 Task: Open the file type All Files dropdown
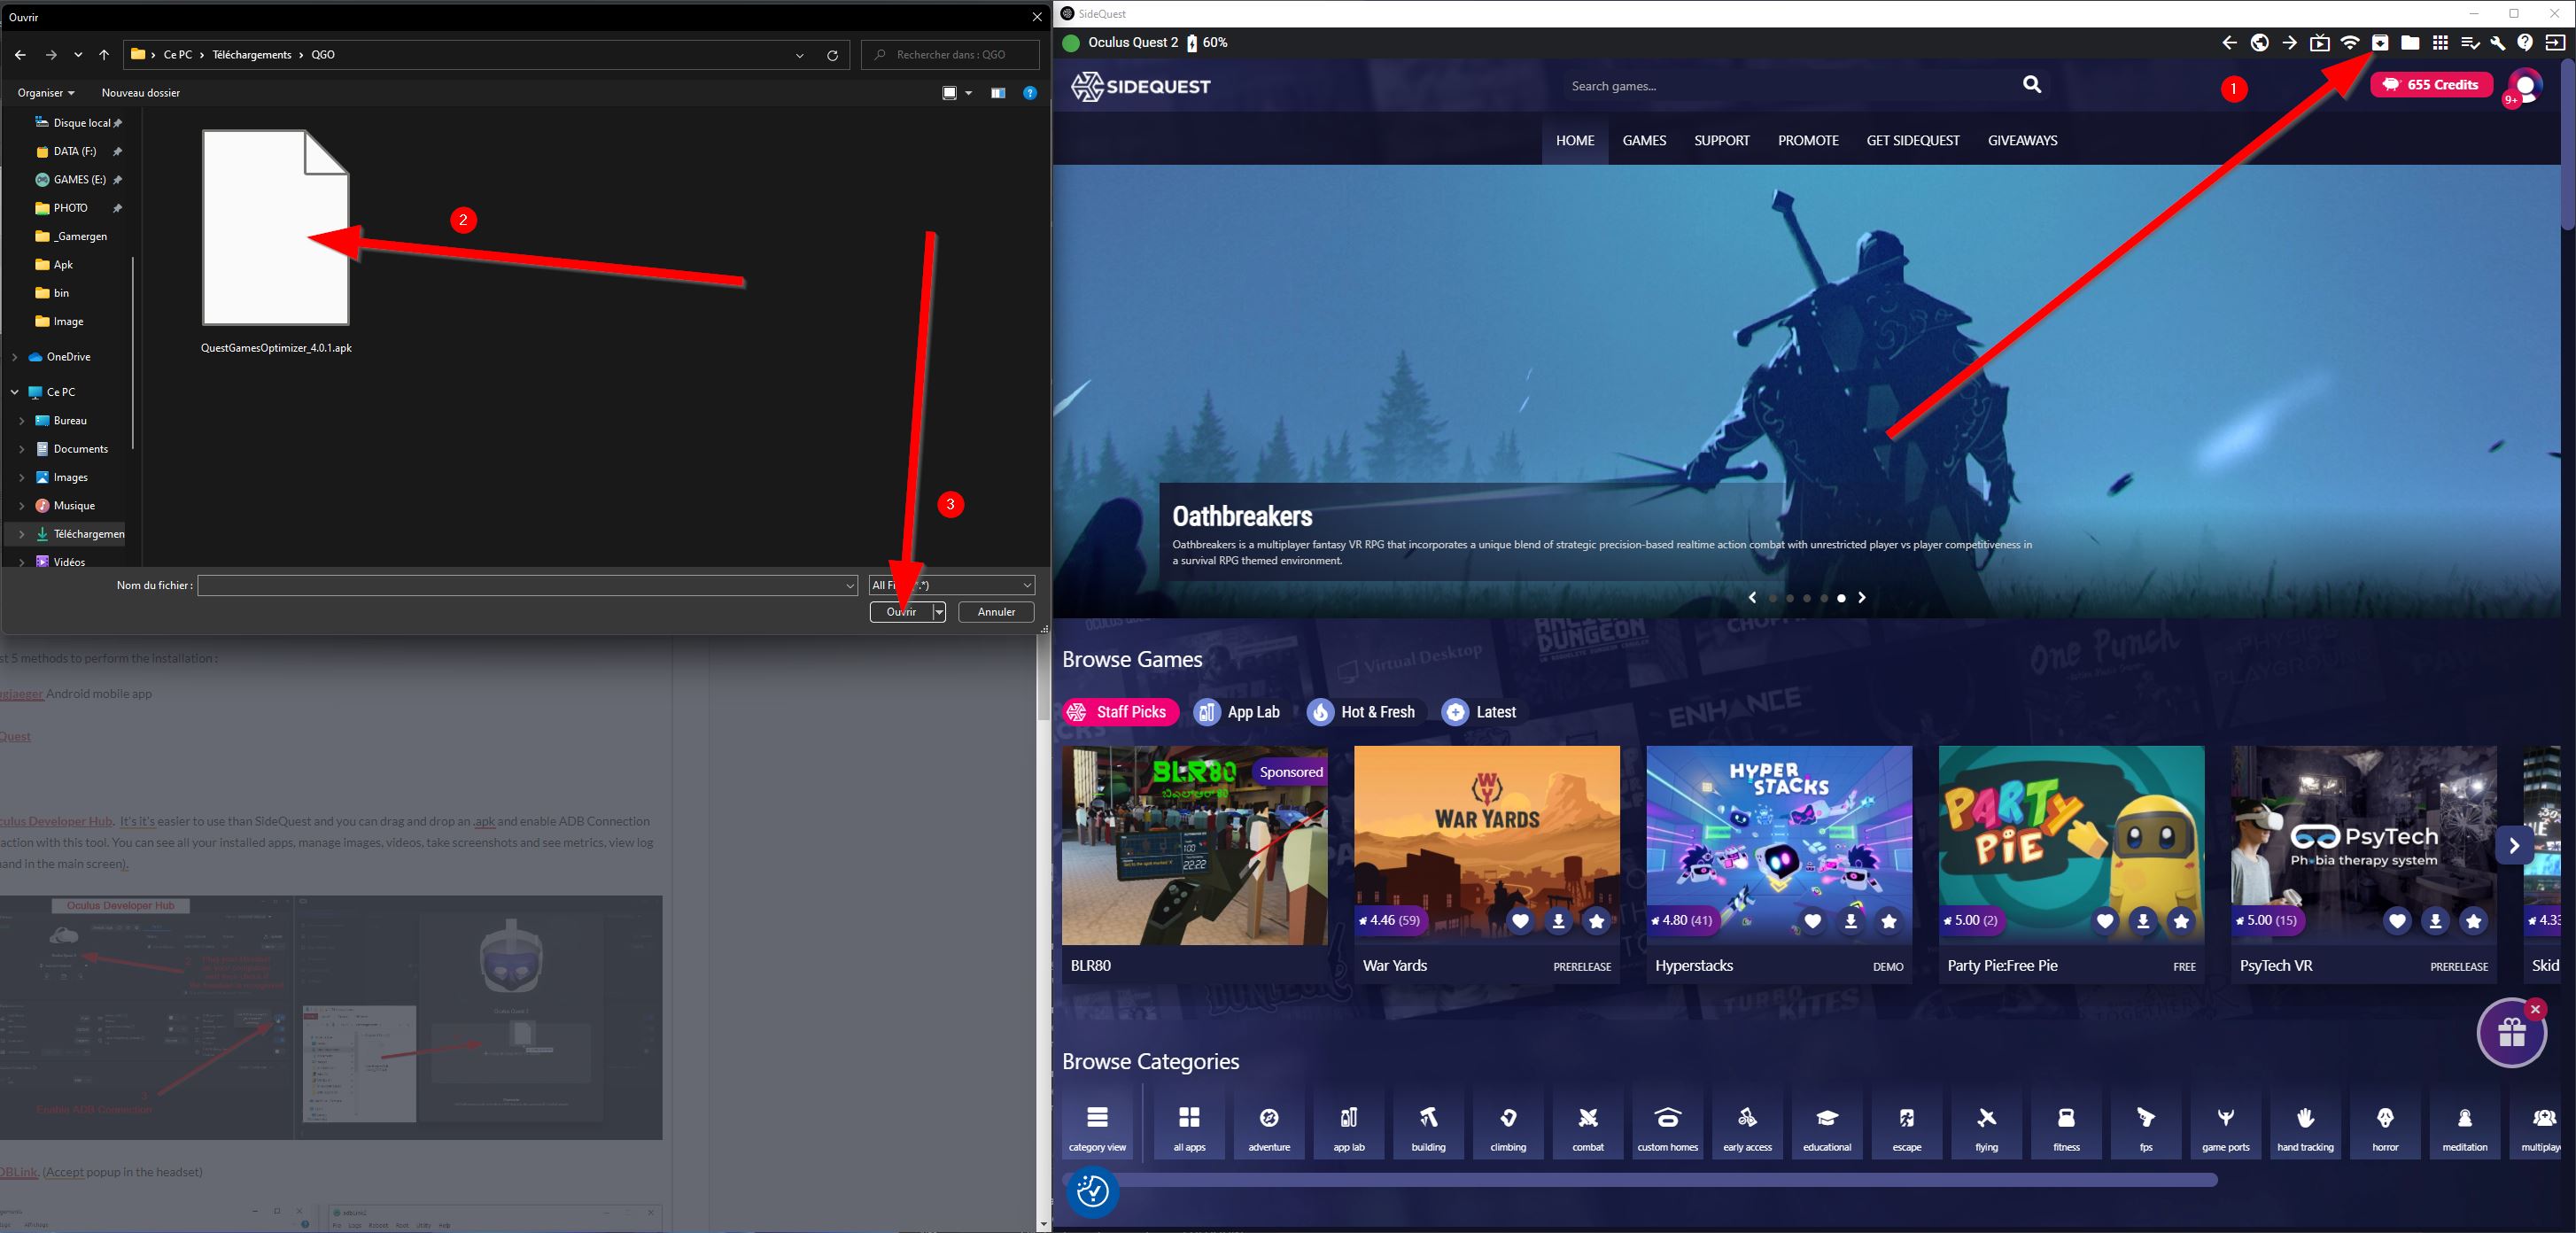point(951,585)
